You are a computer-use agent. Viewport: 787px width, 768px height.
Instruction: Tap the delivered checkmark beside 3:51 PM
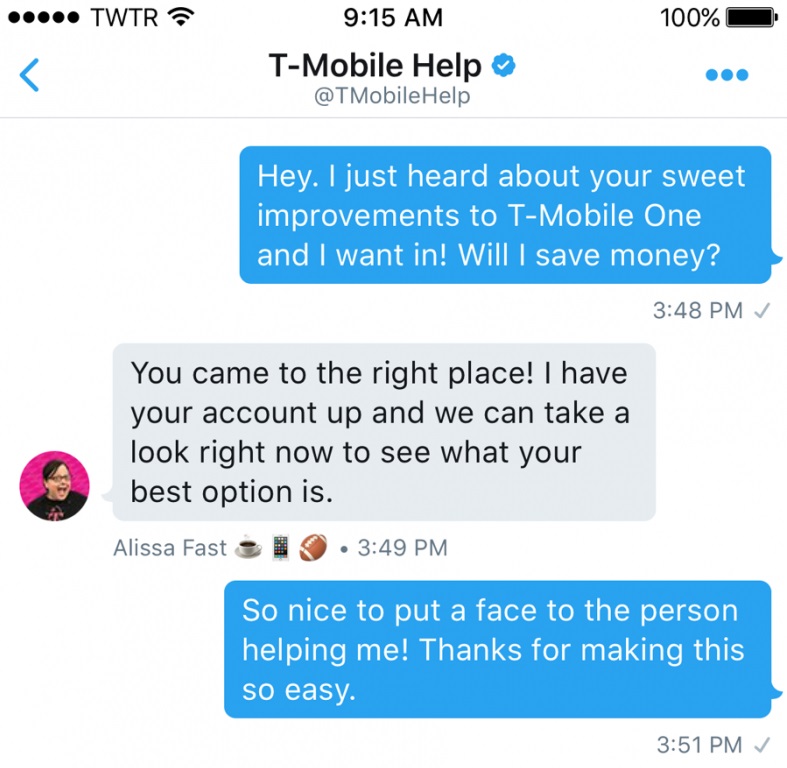[762, 745]
